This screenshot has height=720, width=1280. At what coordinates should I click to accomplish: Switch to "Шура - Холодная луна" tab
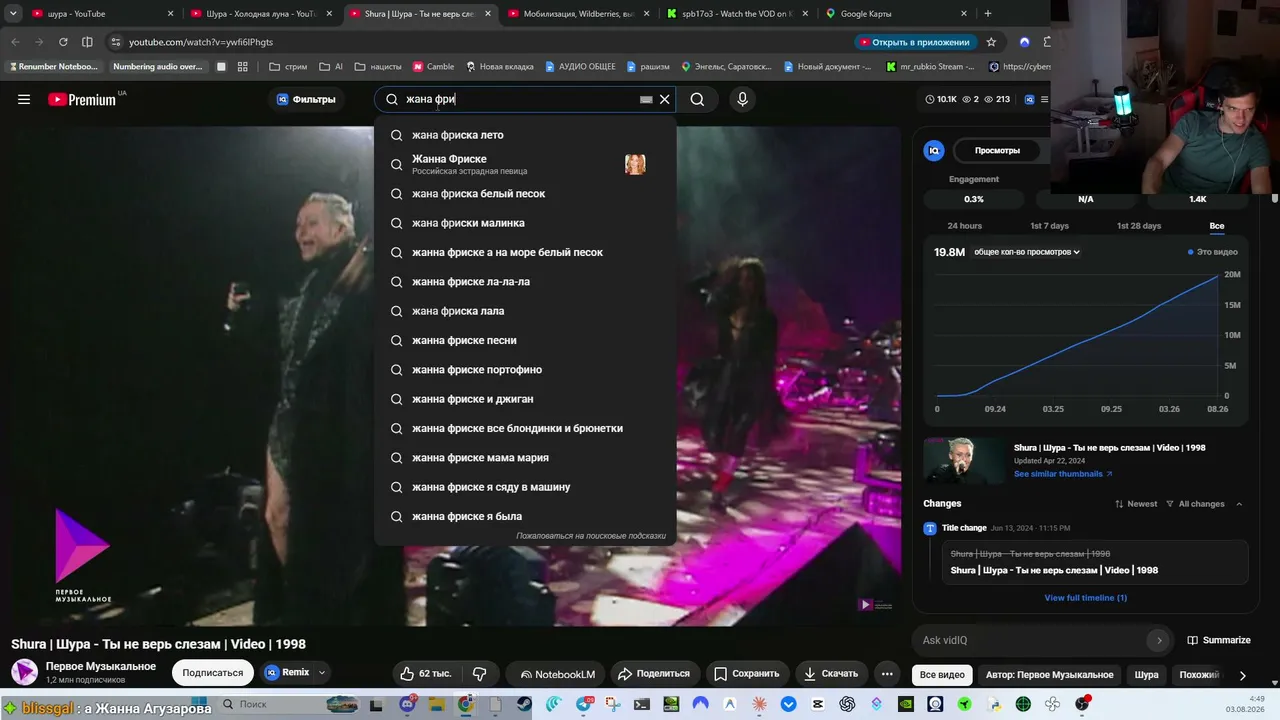(x=260, y=14)
